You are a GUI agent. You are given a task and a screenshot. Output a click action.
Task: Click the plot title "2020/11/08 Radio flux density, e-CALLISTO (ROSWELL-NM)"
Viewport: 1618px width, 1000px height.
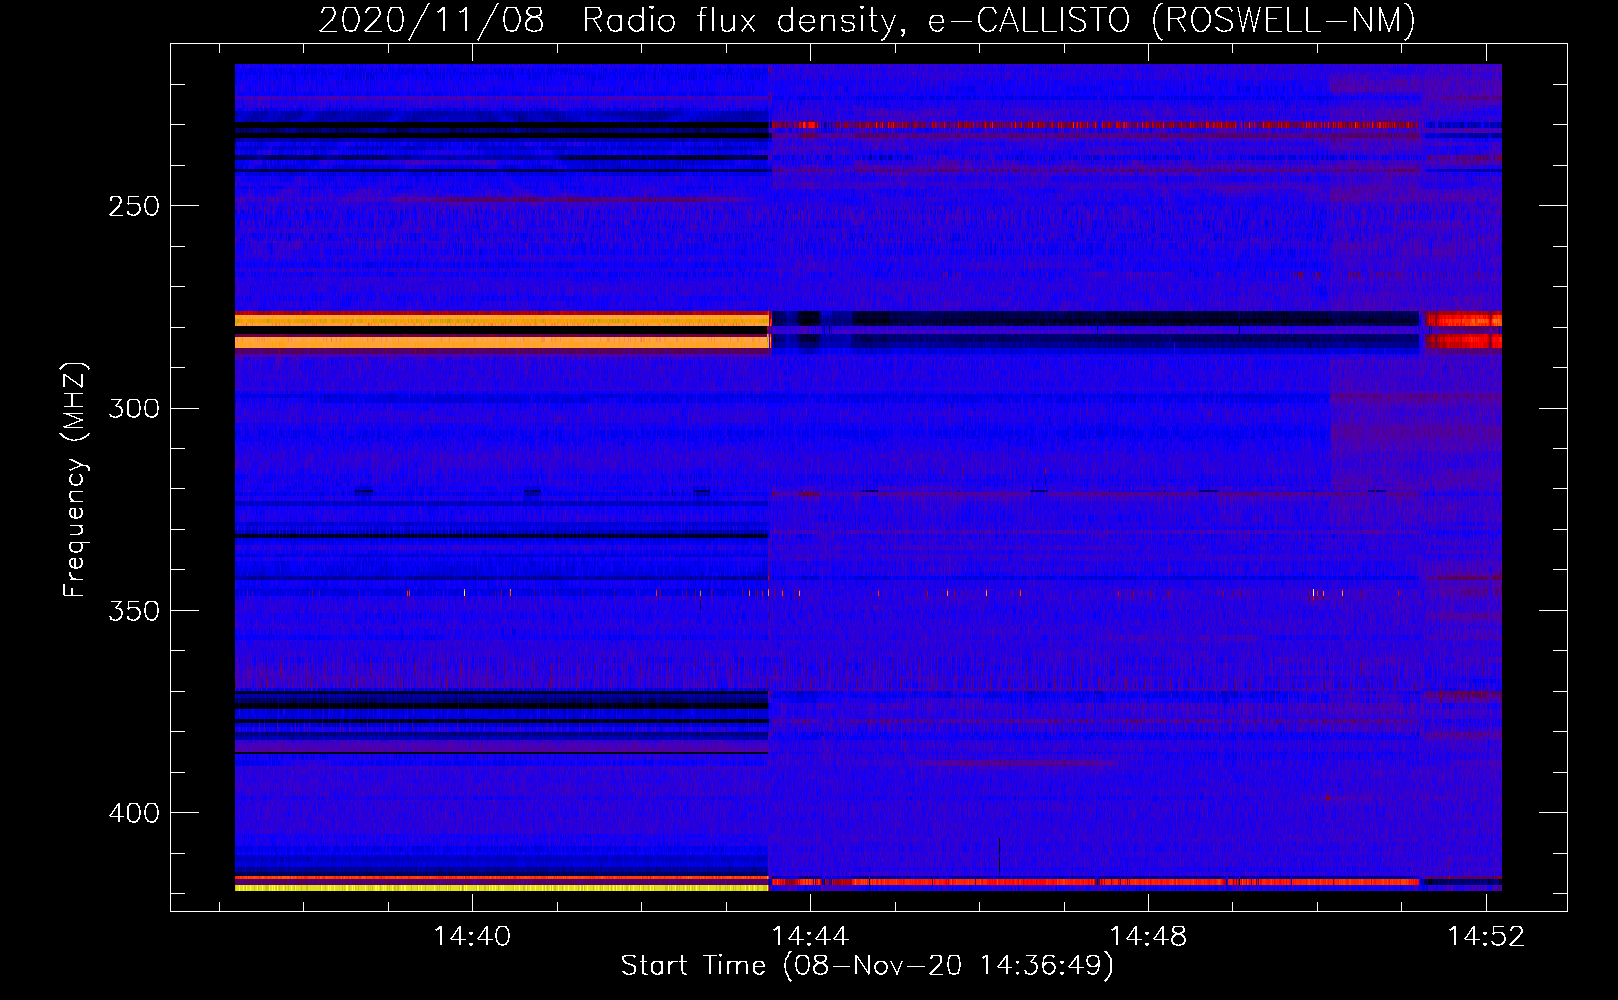pyautogui.click(x=867, y=20)
